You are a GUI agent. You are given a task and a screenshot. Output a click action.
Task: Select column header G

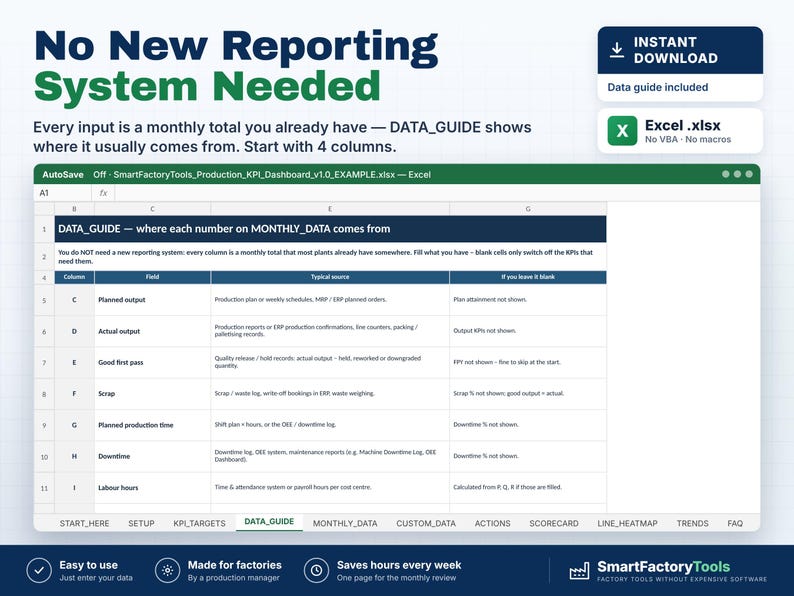(528, 209)
